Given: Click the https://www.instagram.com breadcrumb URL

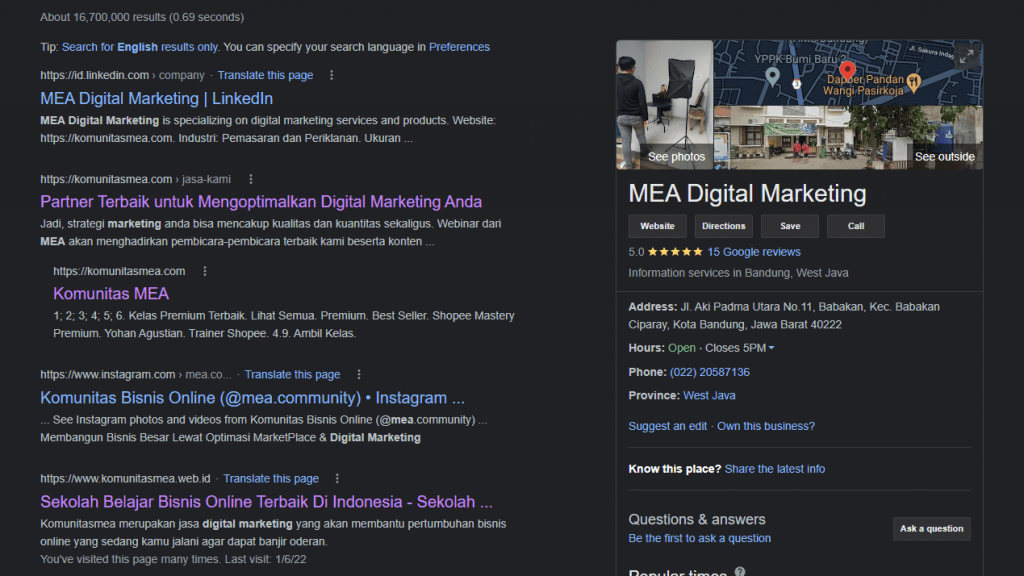Looking at the screenshot, I should (136, 374).
